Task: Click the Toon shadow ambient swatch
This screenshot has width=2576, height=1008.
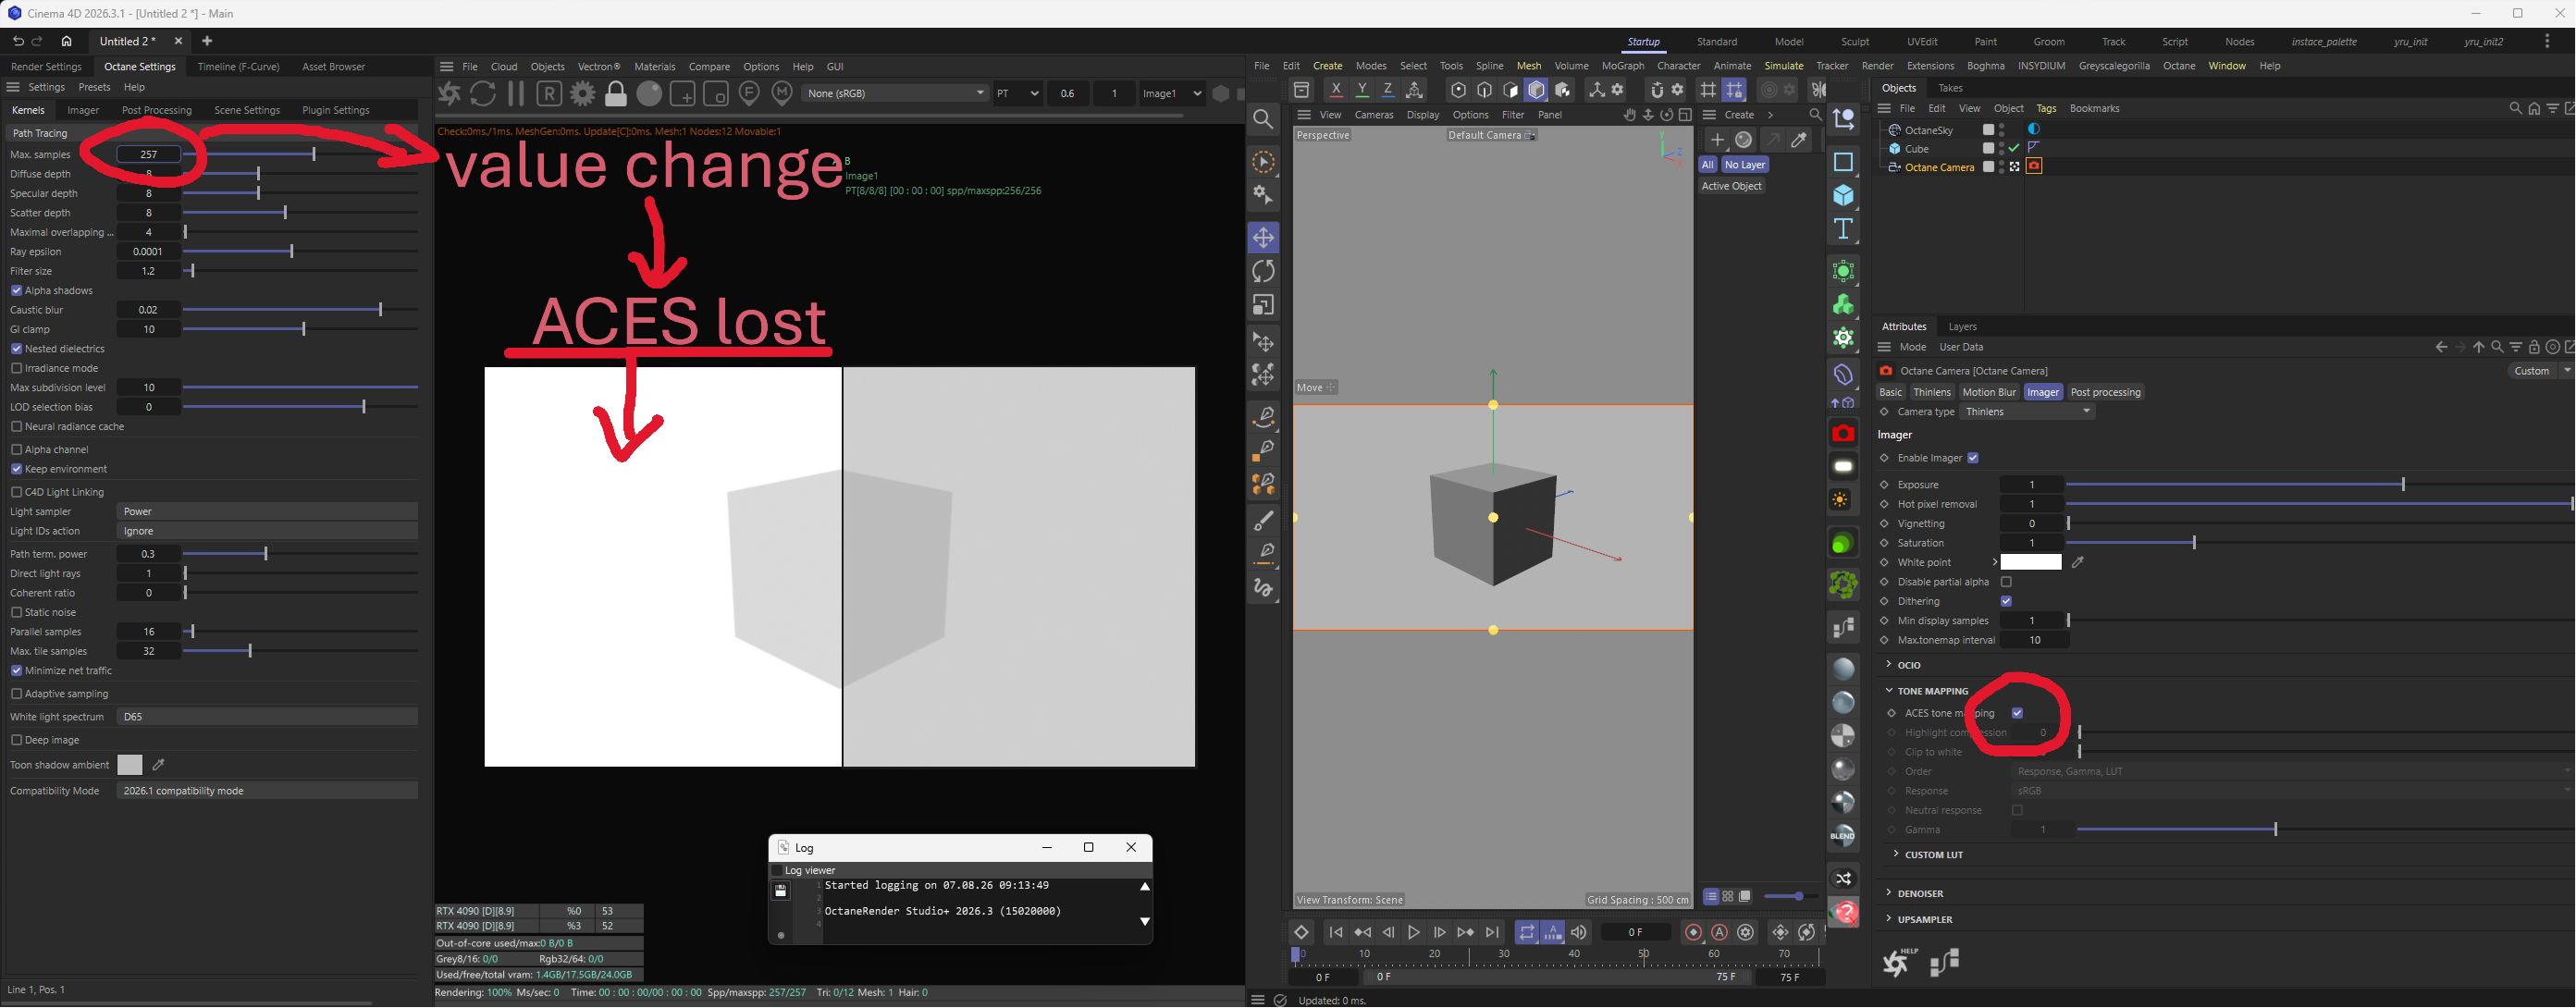Action: 130,765
